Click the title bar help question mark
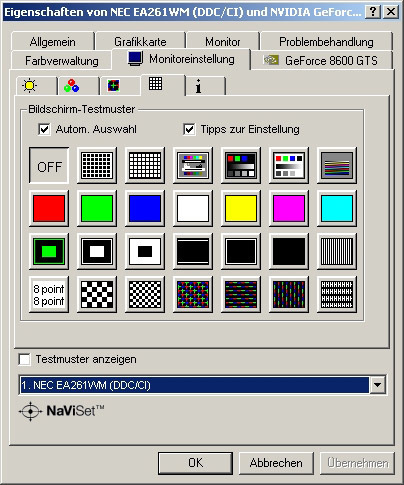This screenshot has width=404, height=485. [x=373, y=12]
